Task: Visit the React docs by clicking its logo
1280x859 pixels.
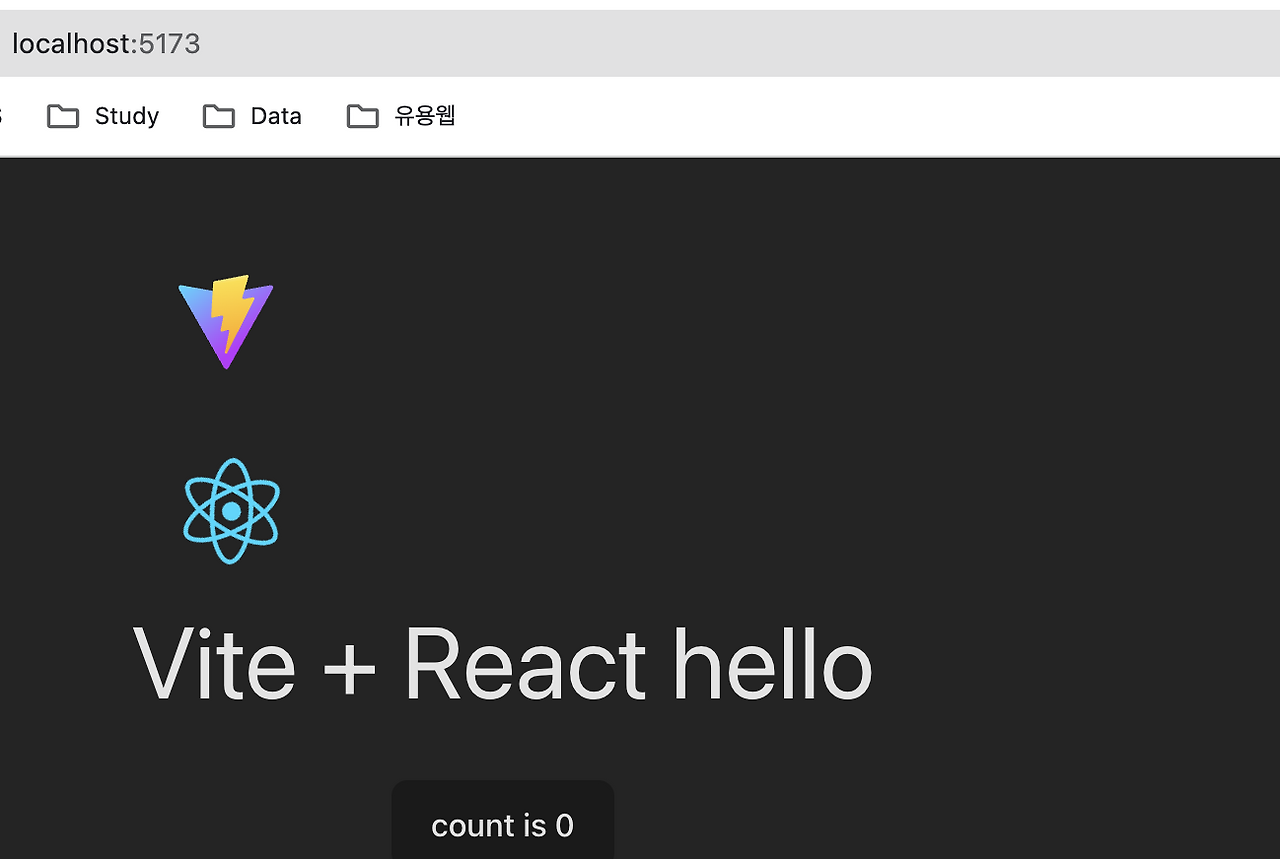Action: click(230, 510)
